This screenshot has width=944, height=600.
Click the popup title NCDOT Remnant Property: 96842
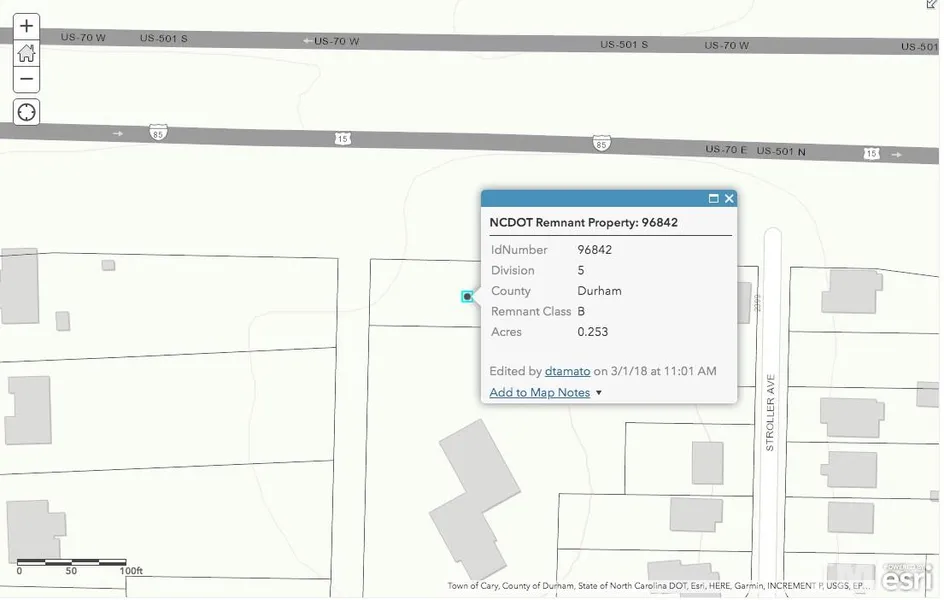(x=583, y=223)
